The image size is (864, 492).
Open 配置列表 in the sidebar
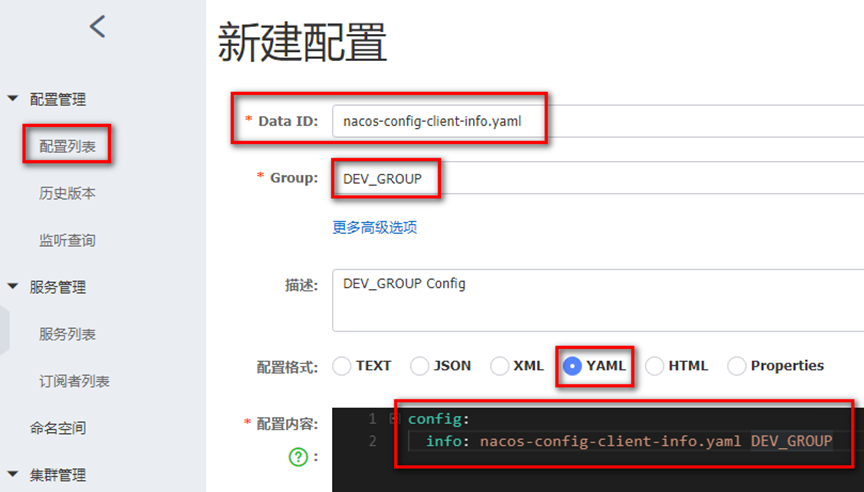pyautogui.click(x=67, y=146)
